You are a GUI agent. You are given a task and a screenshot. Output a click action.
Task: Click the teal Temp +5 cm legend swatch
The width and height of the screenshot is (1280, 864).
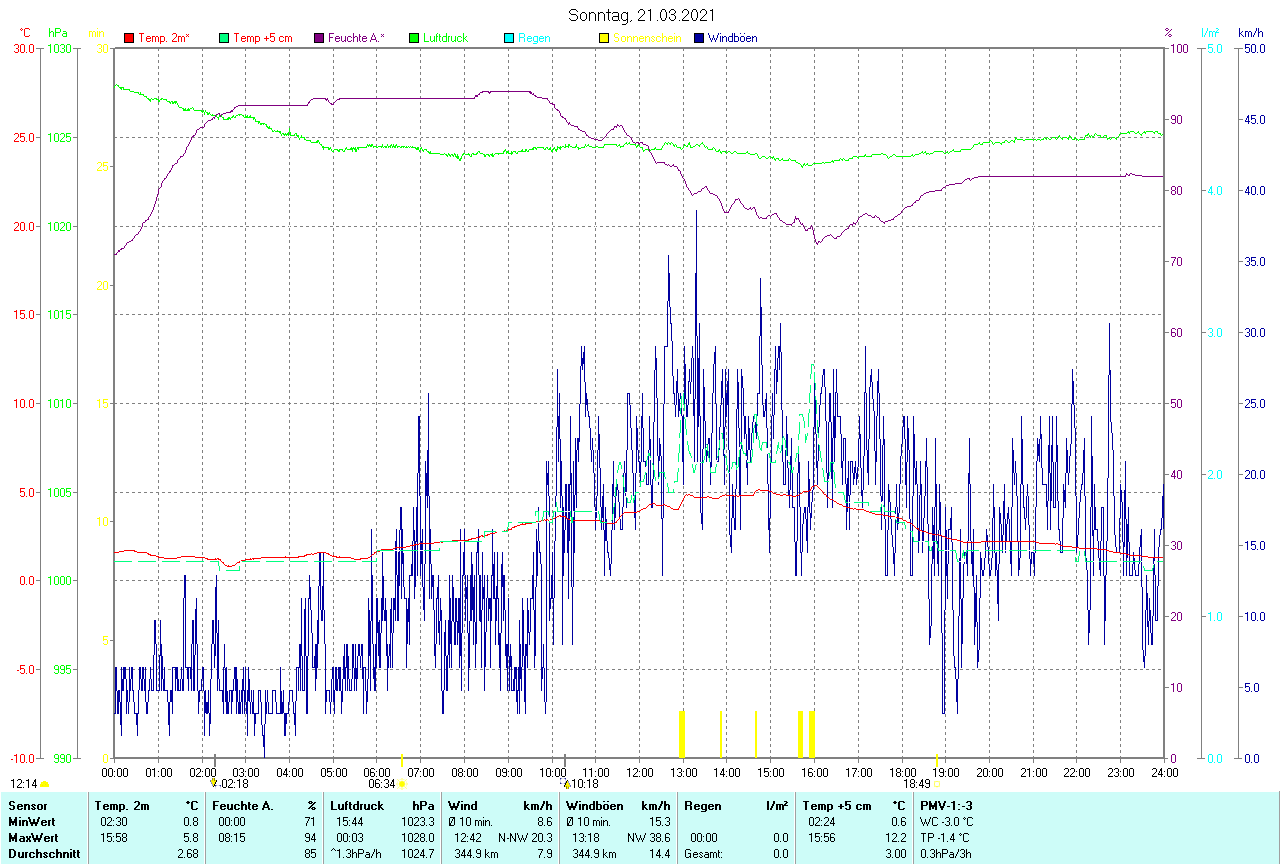click(x=224, y=39)
